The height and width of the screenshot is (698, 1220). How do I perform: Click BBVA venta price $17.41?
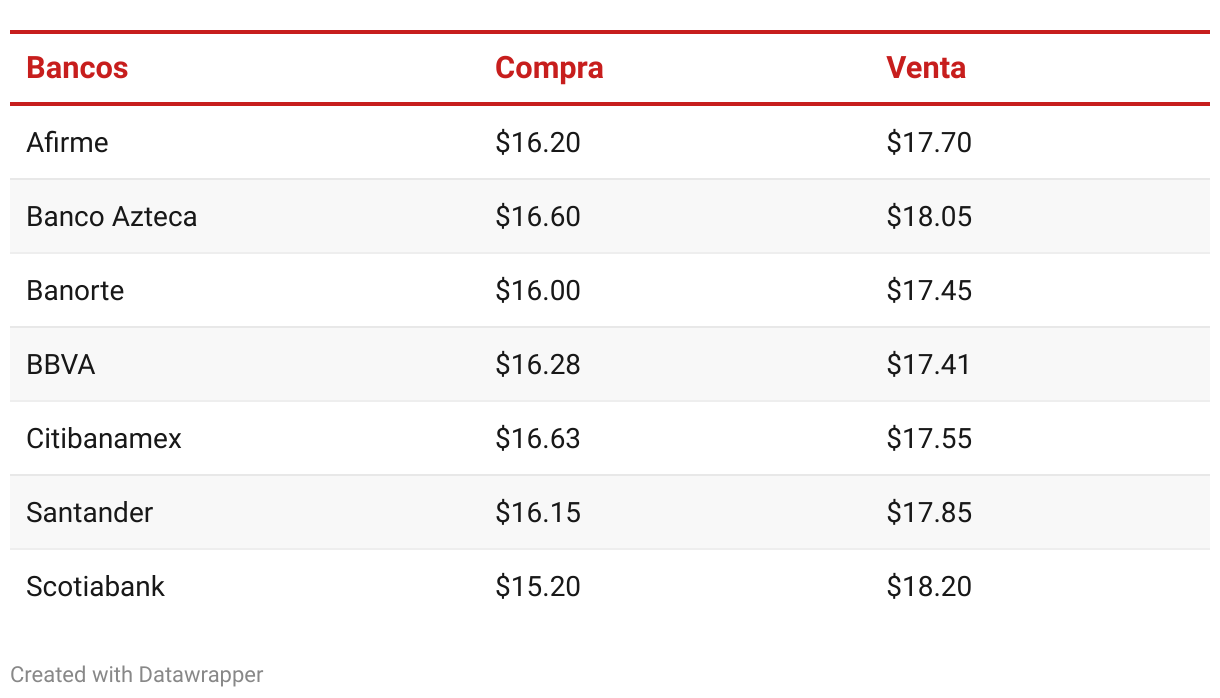pos(929,364)
